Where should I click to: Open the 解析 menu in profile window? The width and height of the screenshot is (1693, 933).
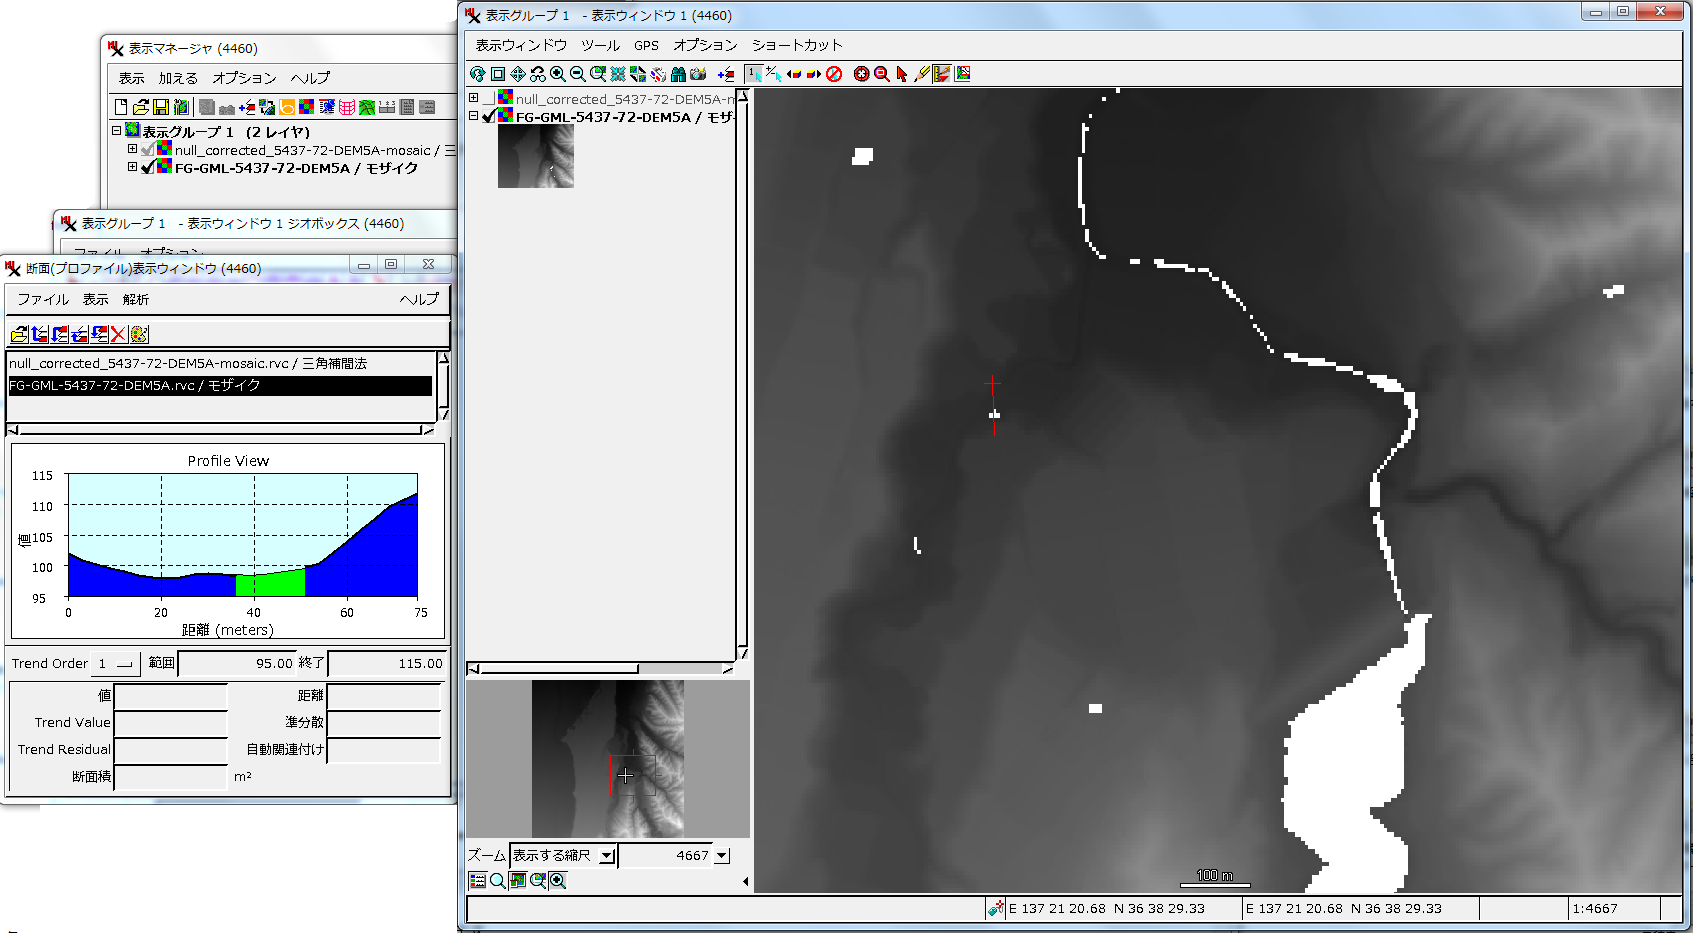(135, 299)
